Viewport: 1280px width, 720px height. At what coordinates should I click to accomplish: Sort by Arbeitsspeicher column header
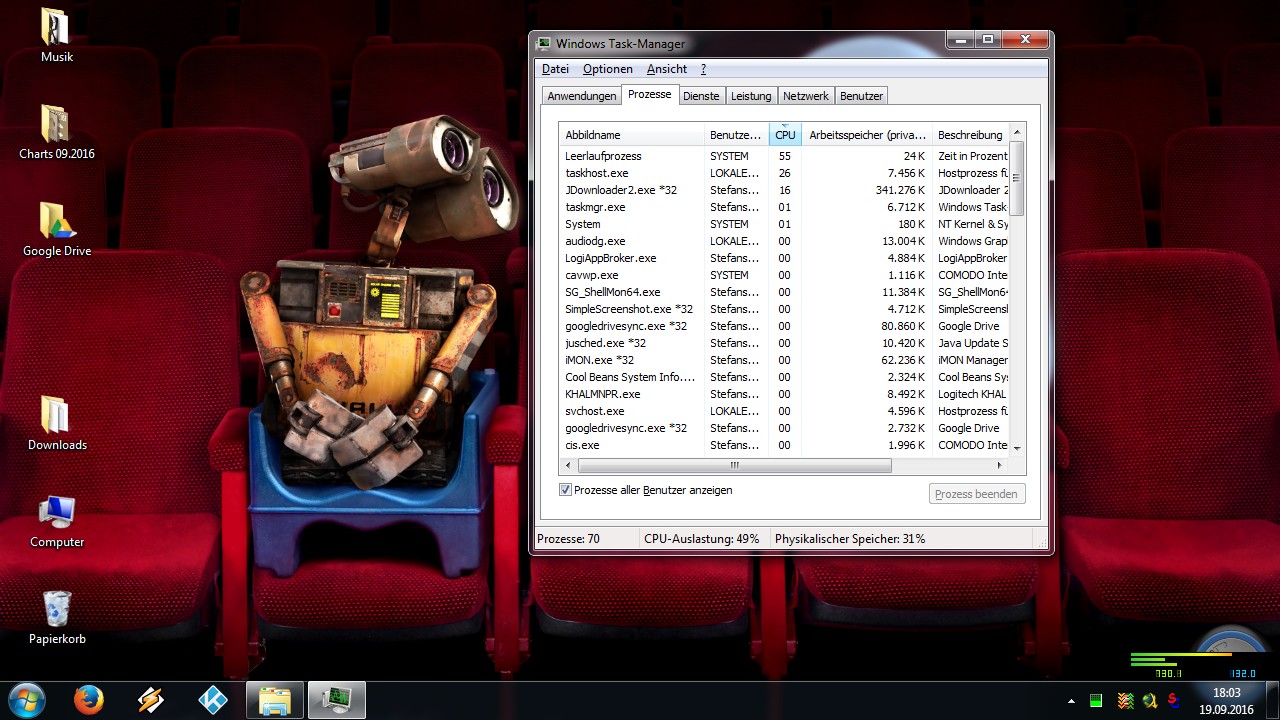pyautogui.click(x=867, y=135)
